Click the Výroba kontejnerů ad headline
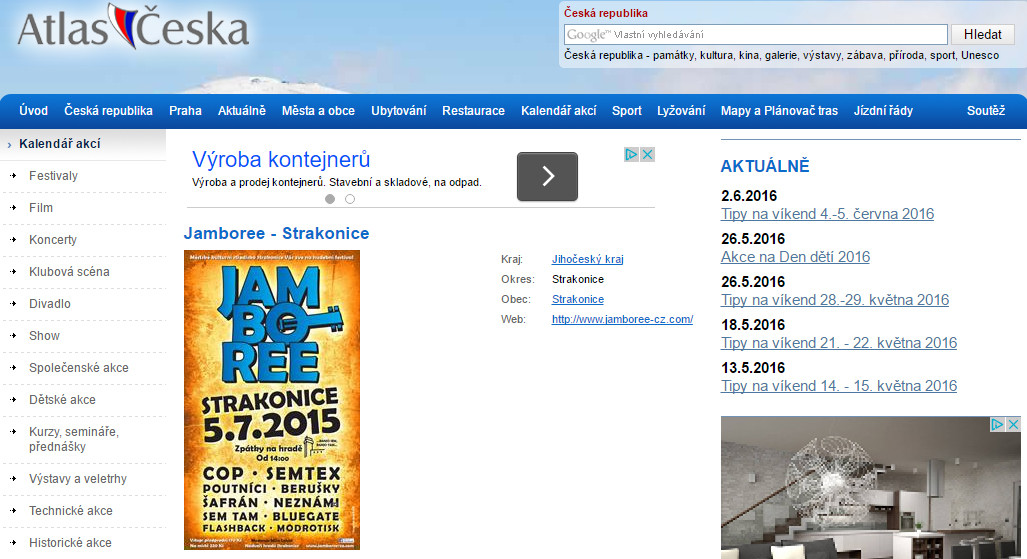 coord(281,159)
